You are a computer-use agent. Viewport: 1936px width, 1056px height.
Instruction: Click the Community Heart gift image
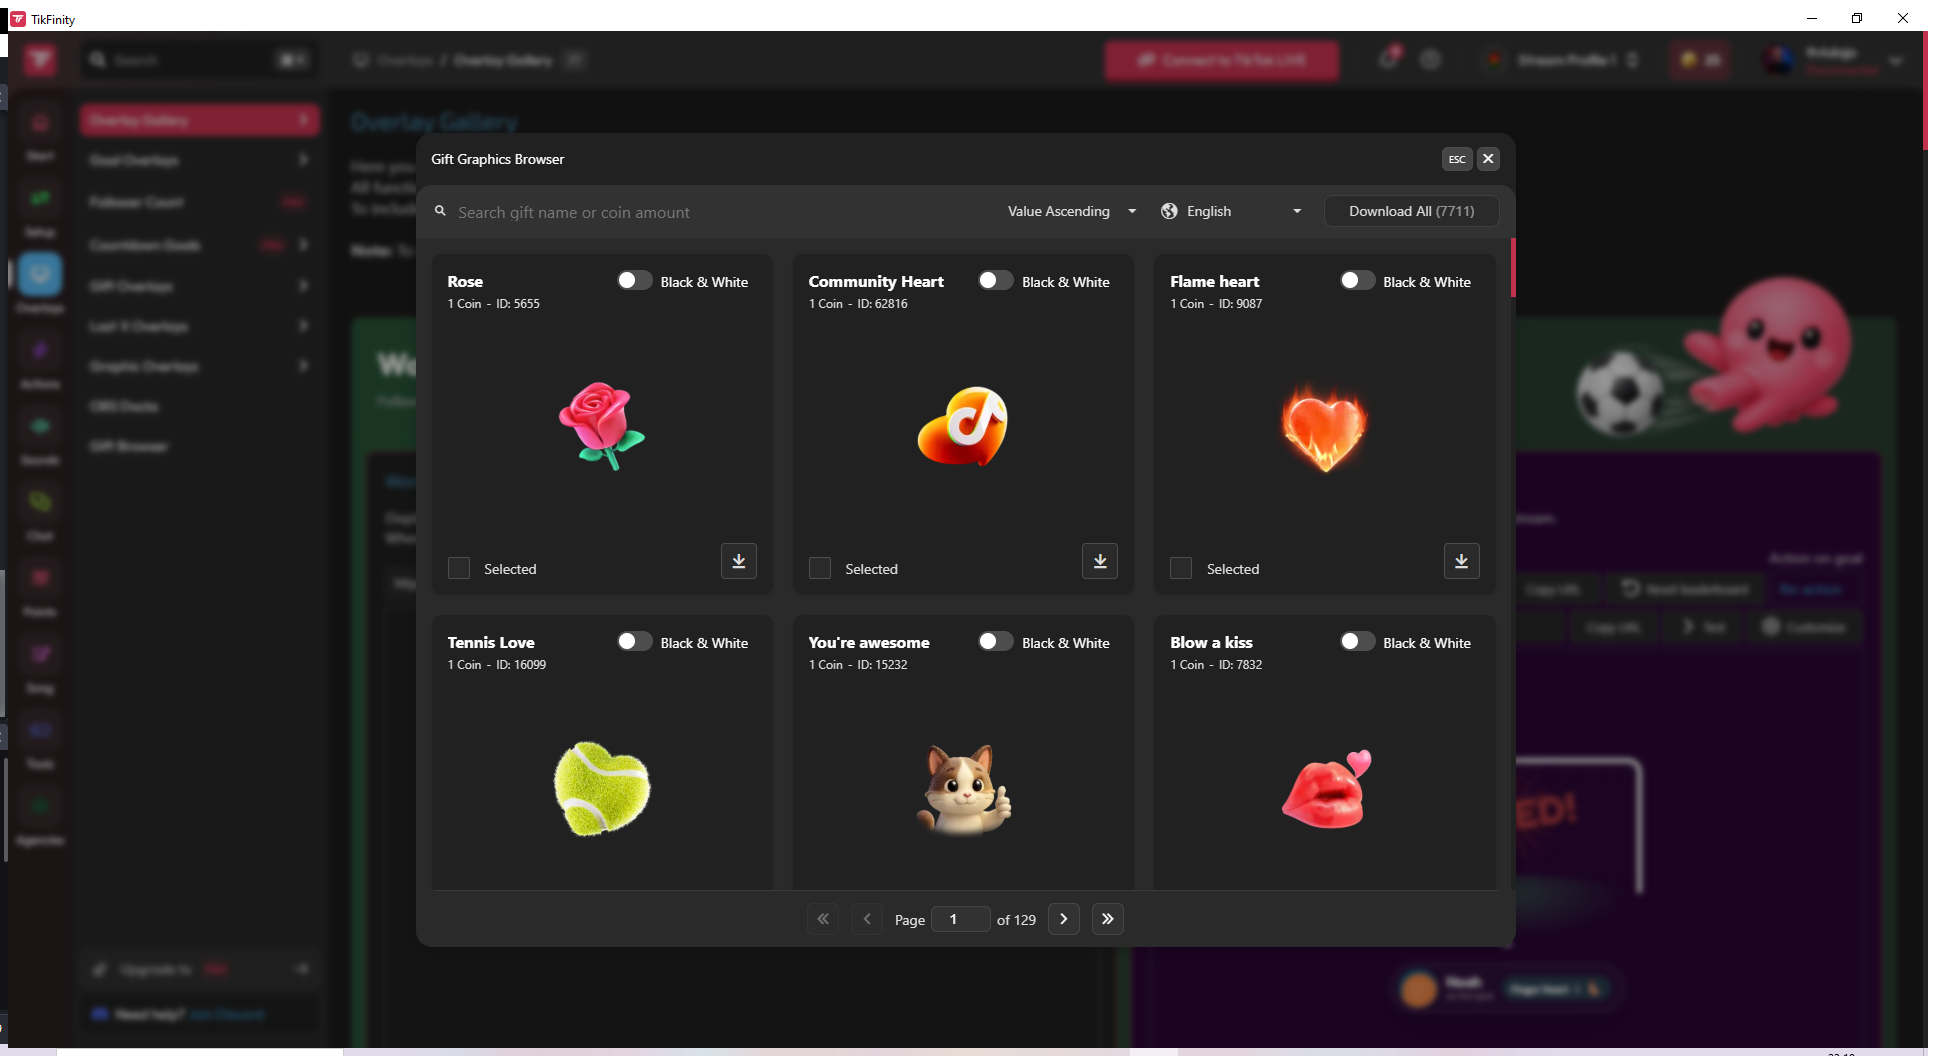click(x=963, y=426)
